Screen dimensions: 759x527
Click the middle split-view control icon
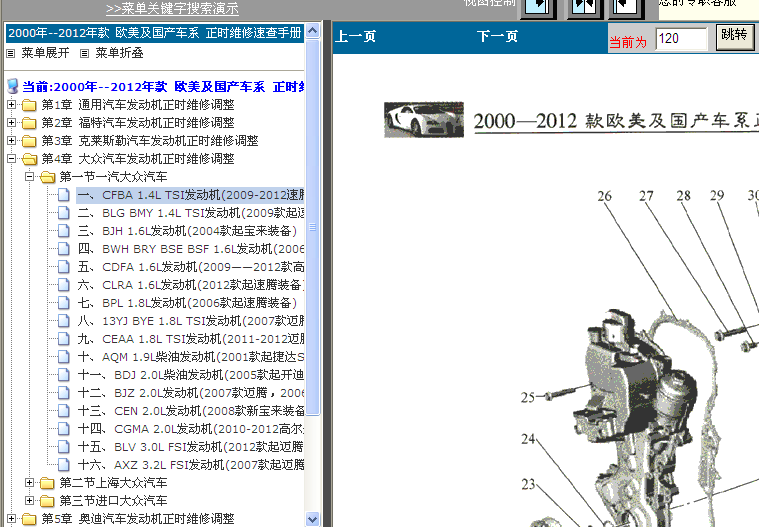(x=584, y=8)
